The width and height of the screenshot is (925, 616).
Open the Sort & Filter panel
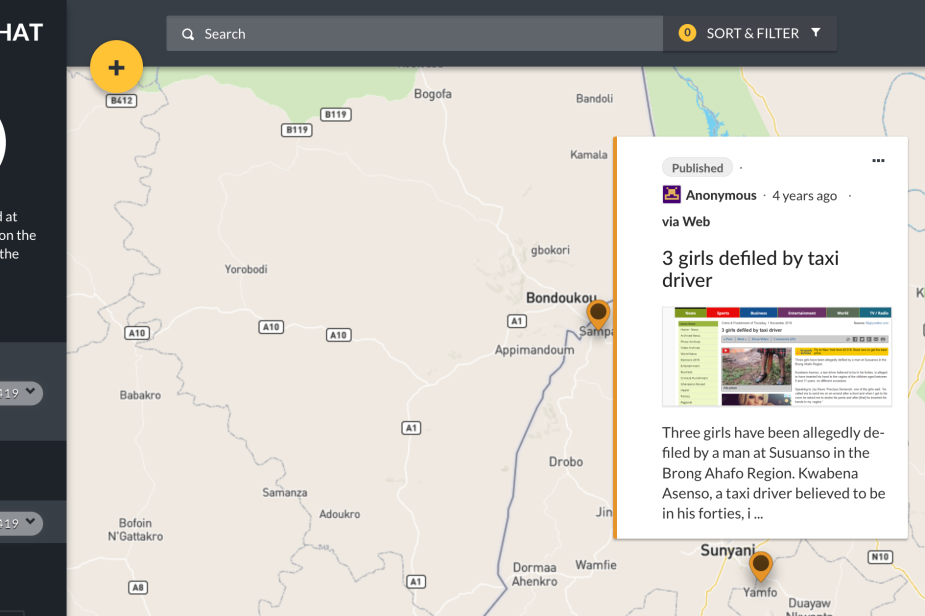752,33
